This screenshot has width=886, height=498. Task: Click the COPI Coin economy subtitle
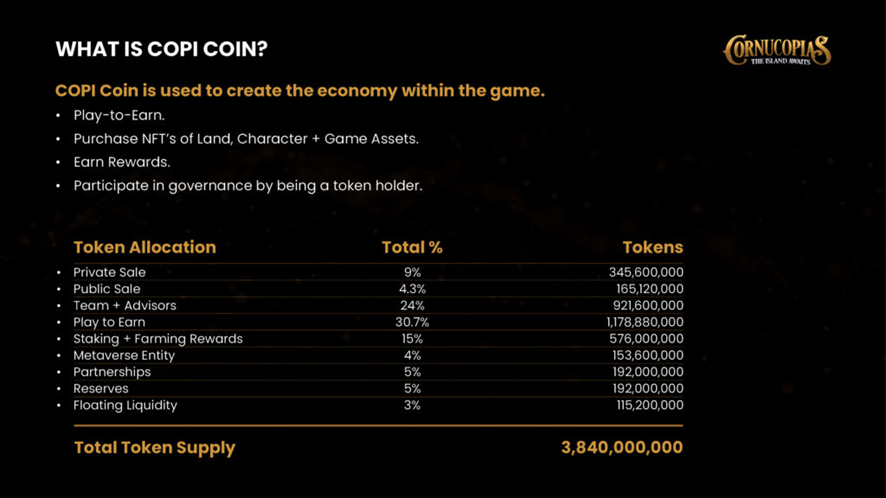[x=300, y=91]
